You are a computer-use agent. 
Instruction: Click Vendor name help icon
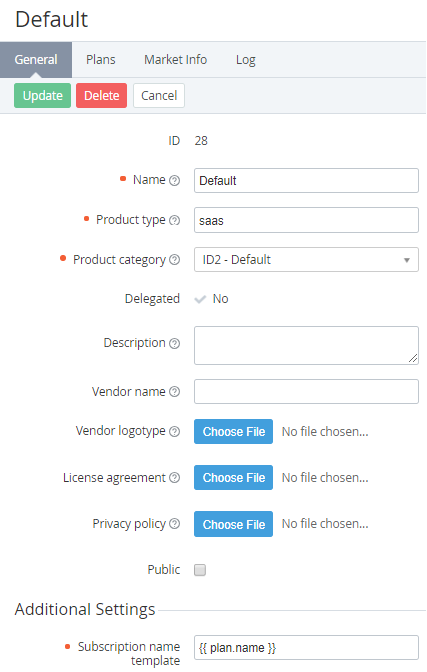174,391
